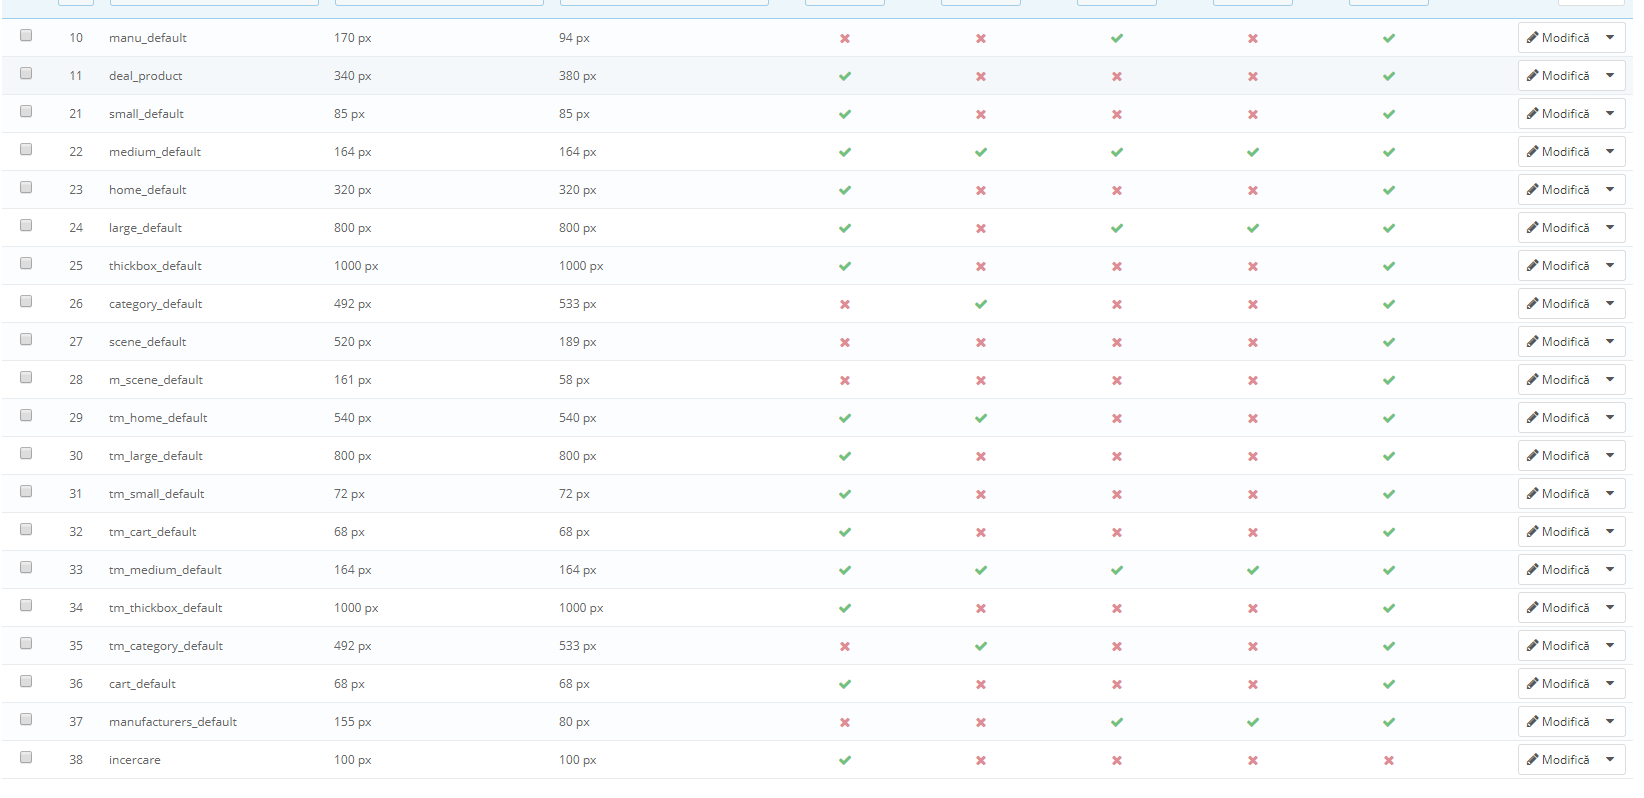Click the ID 38 cell

click(76, 760)
